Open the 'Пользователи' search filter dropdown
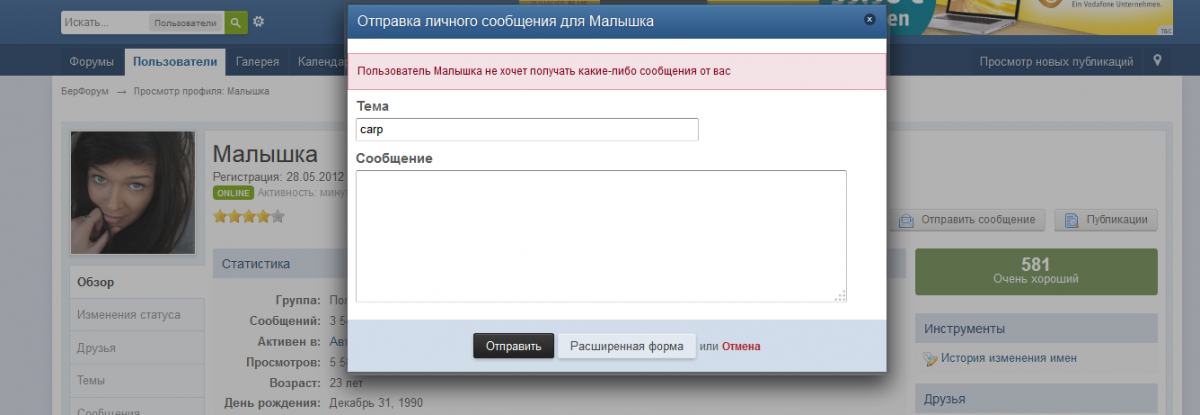 tap(185, 22)
